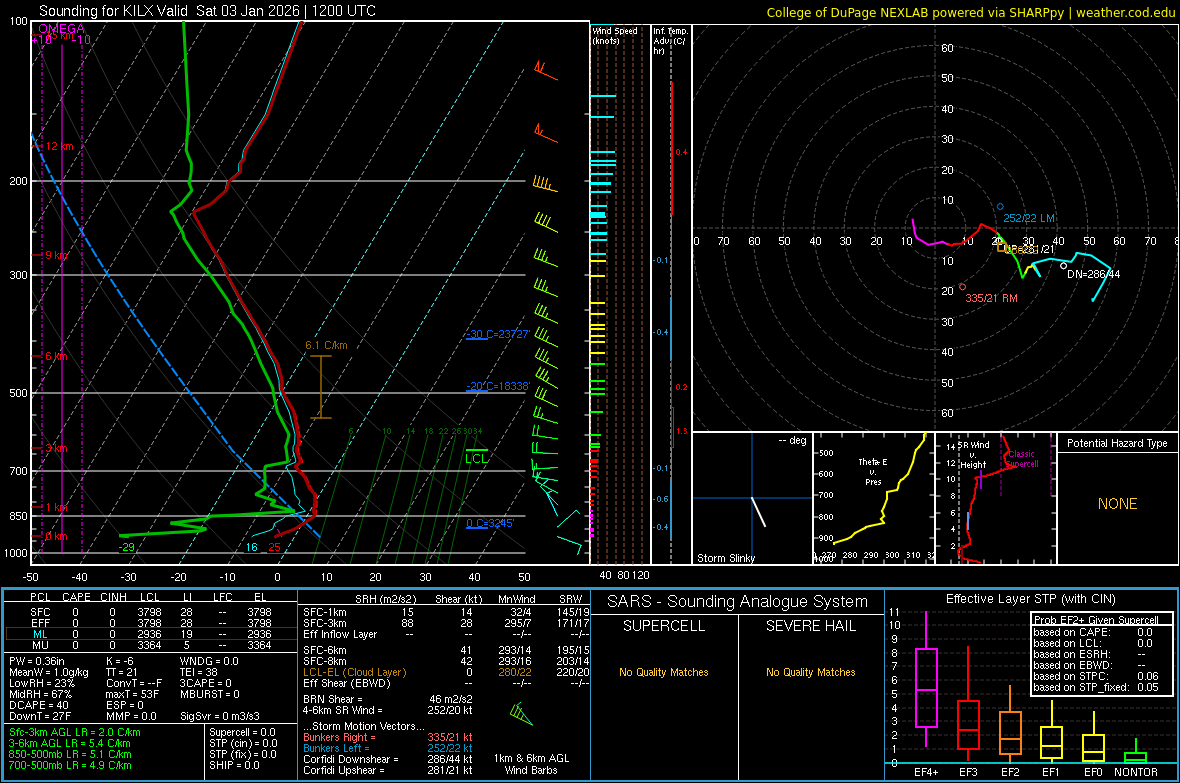Image resolution: width=1180 pixels, height=783 pixels.
Task: Click 'No Quality Matches' under SUPERCELL
Action: pos(664,672)
